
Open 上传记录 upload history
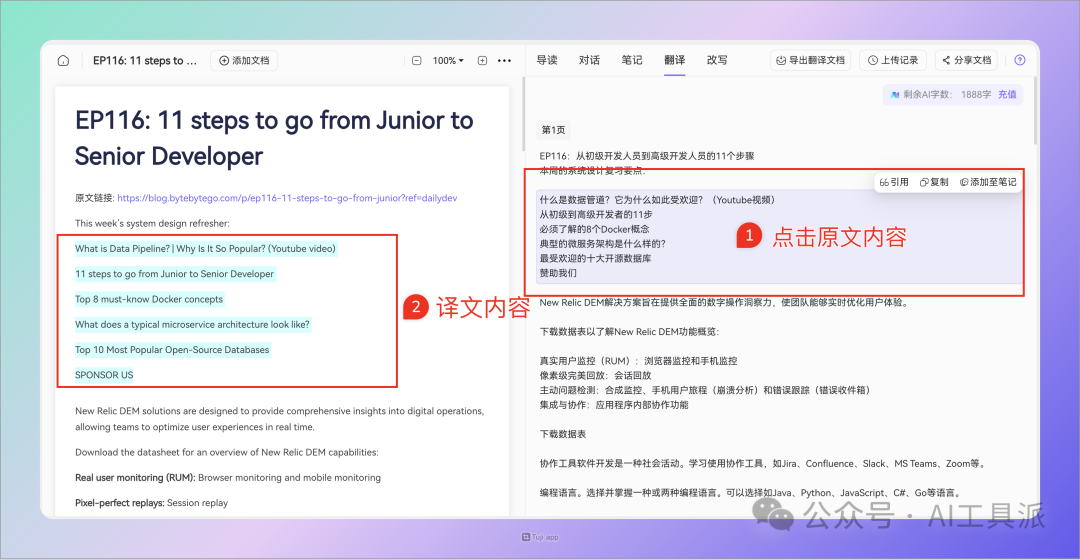pos(893,61)
